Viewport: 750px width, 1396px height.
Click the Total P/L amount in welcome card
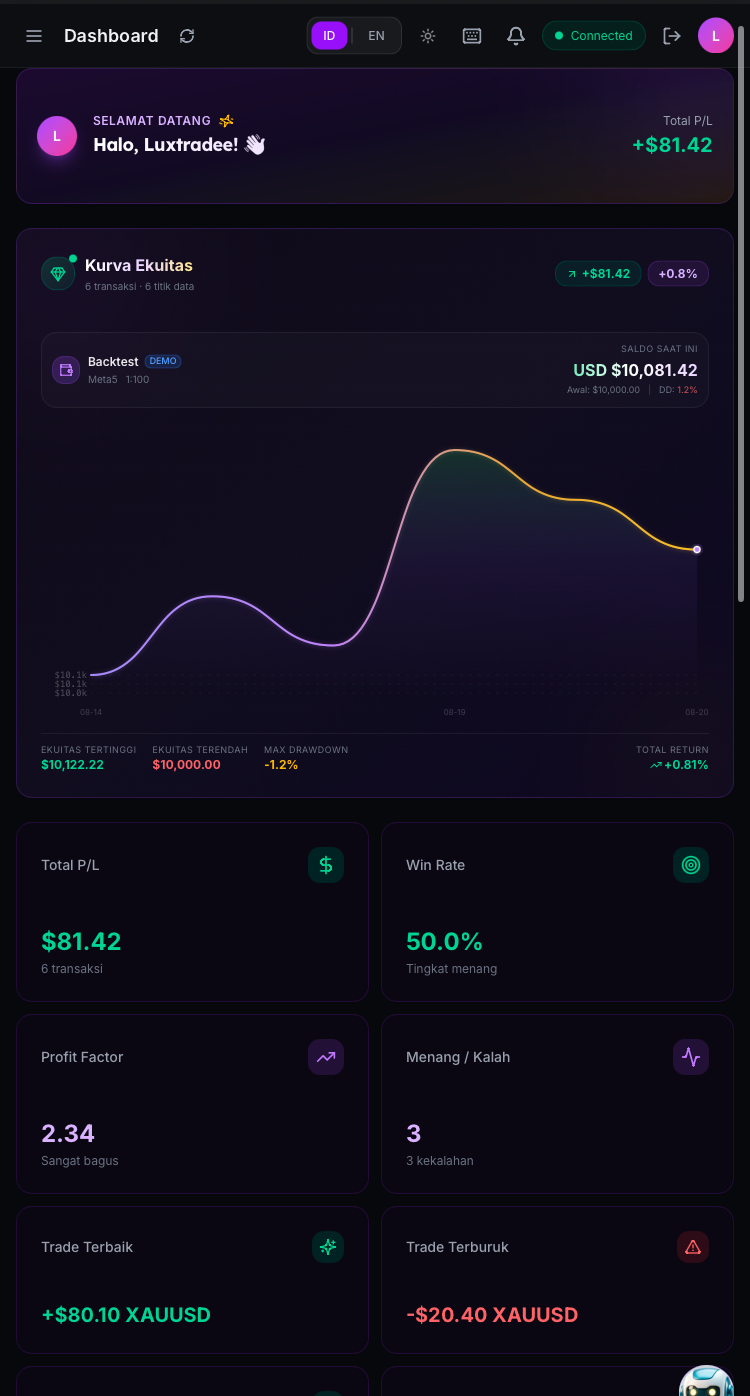coord(672,145)
